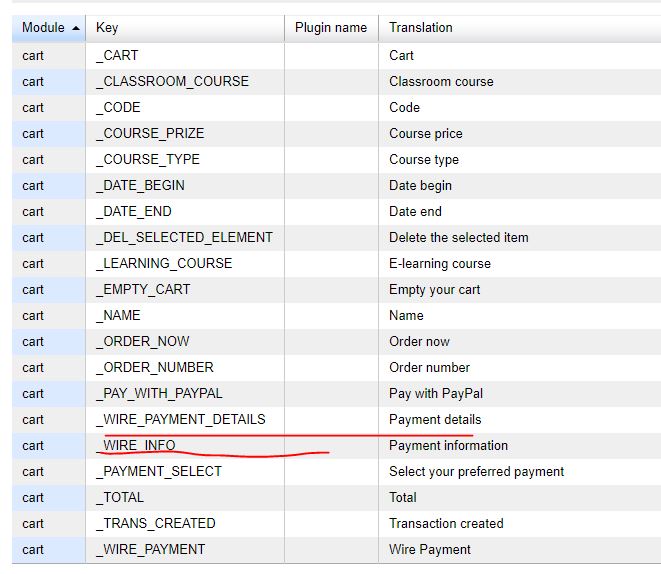Sort table by the Key column header
Image resolution: width=661 pixels, height=574 pixels.
click(x=107, y=28)
